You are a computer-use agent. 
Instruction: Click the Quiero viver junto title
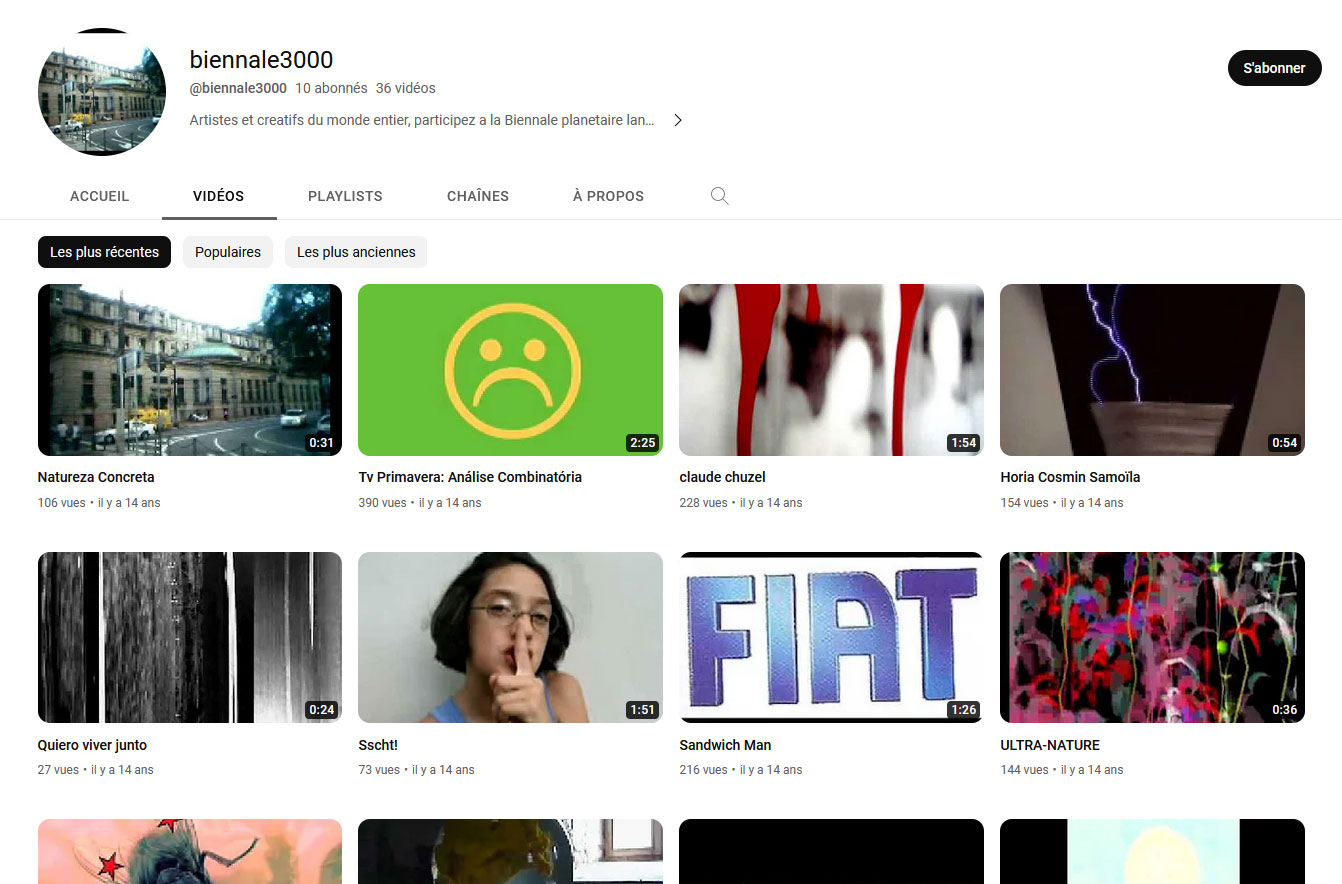[92, 745]
